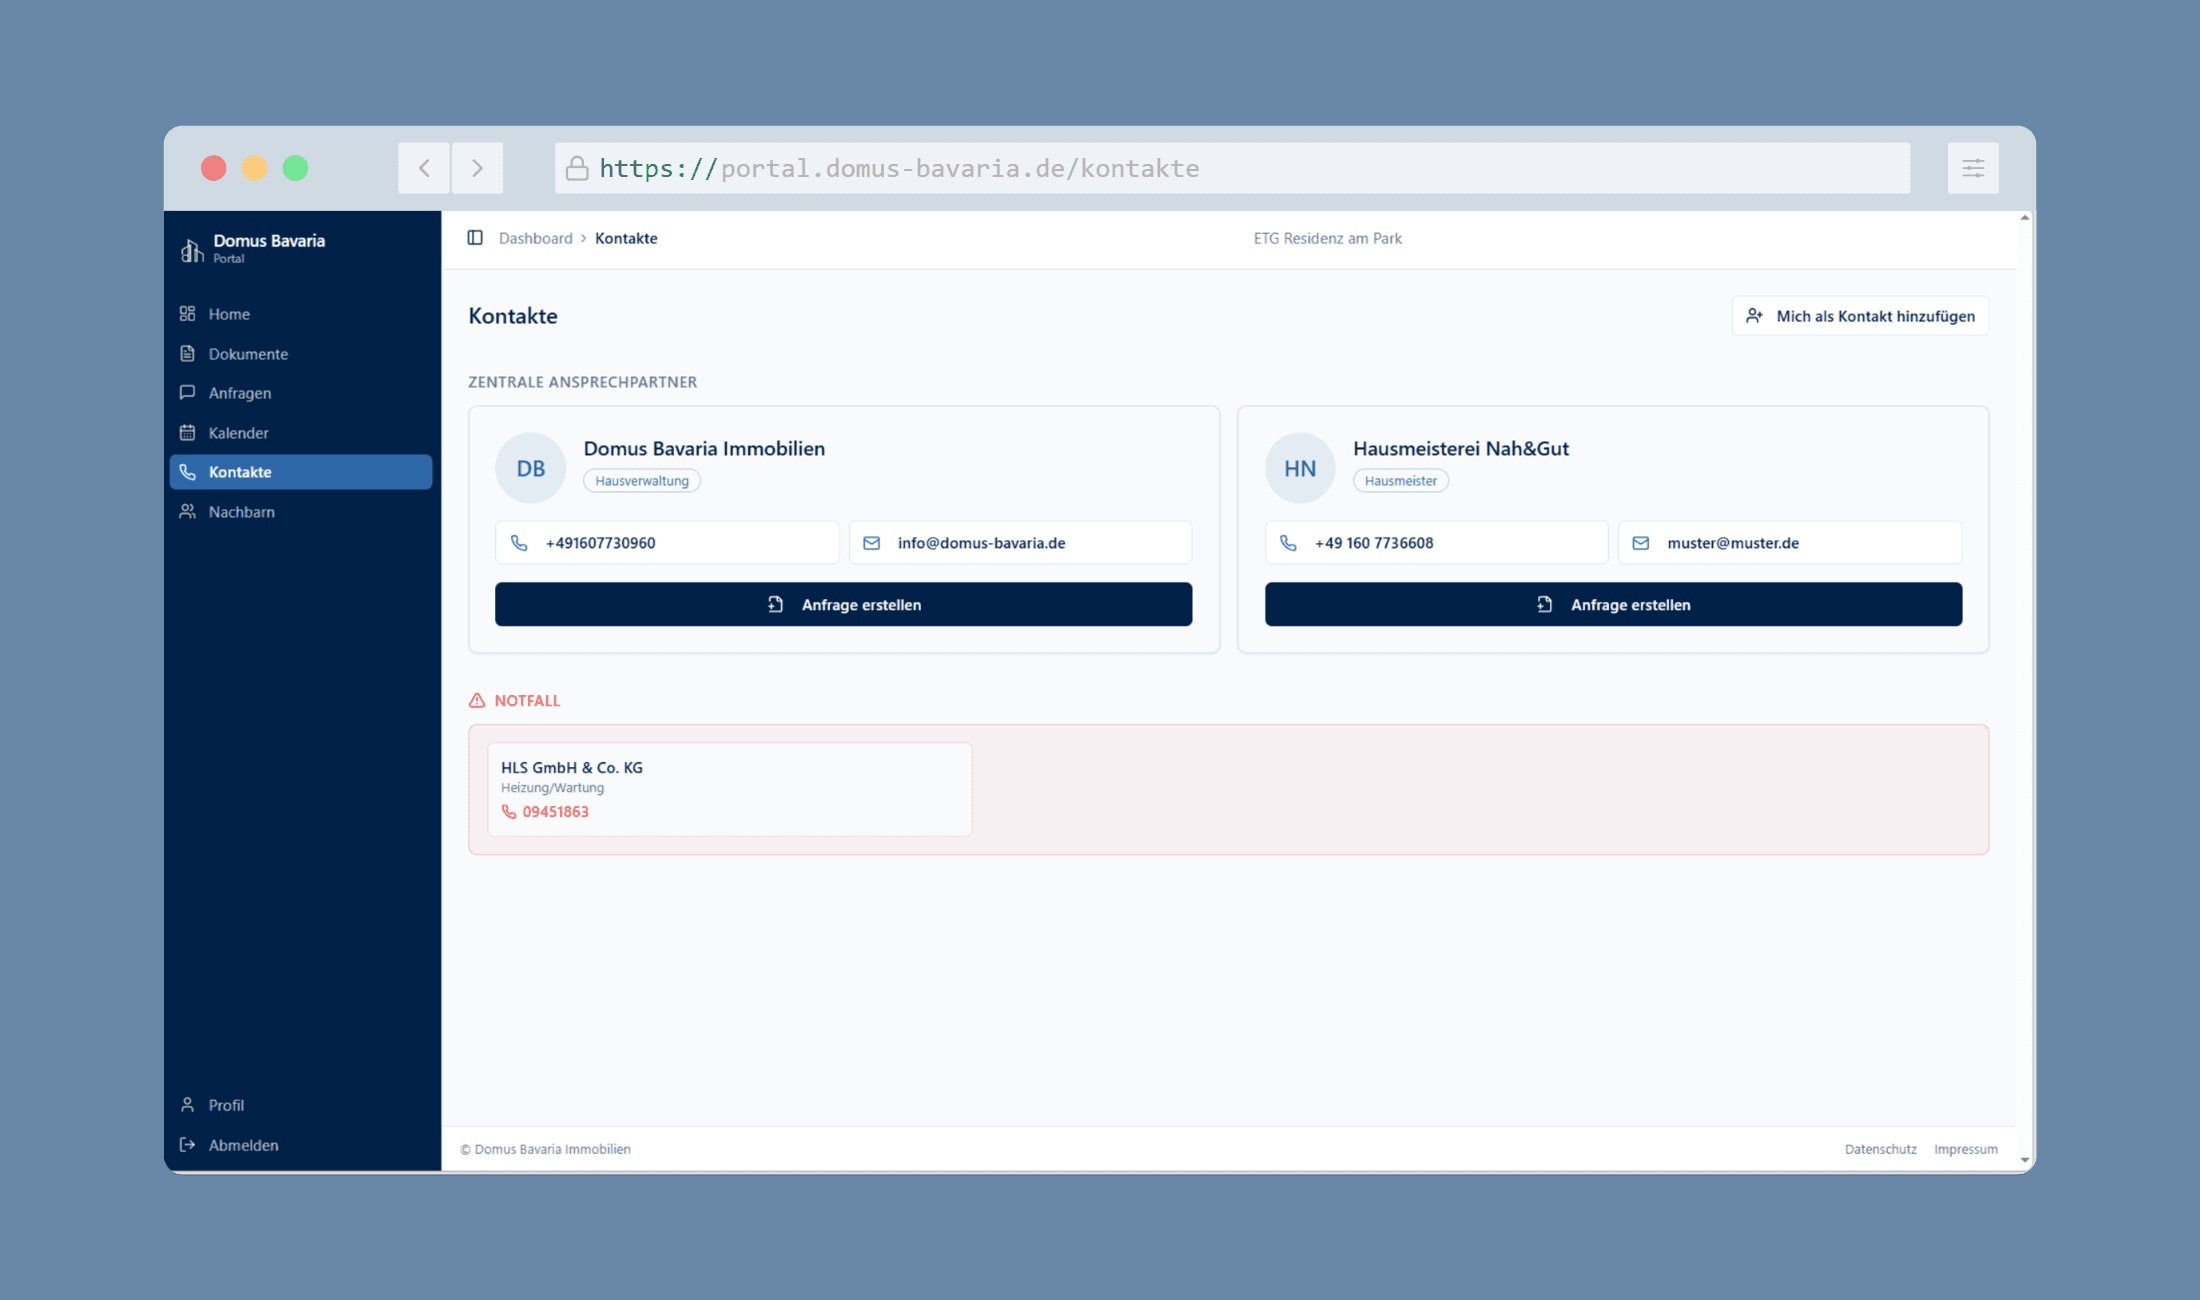The width and height of the screenshot is (2200, 1300).
Task: Create Anfrage for Hausmeisterei Nah&Gut
Action: [1613, 604]
